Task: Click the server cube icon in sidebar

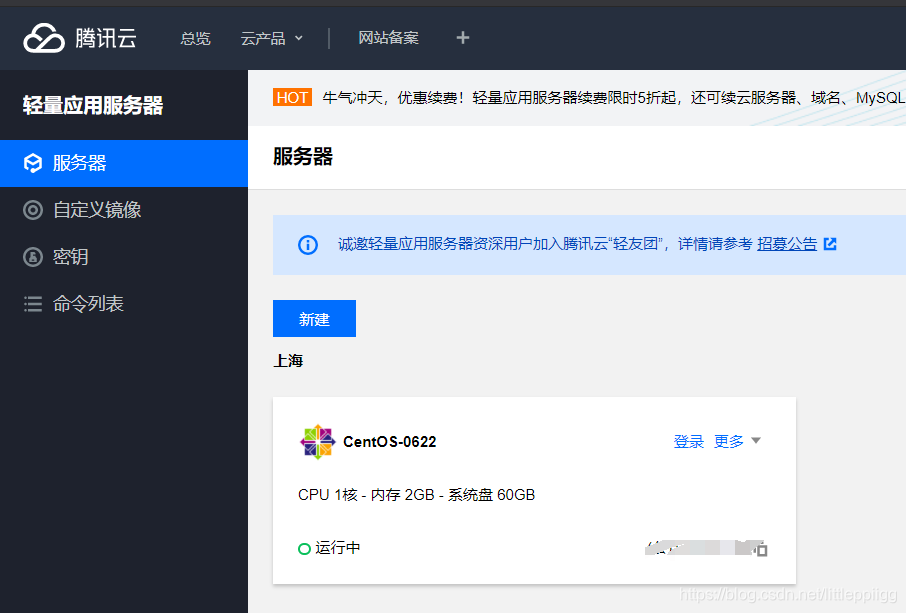Action: click(x=33, y=164)
